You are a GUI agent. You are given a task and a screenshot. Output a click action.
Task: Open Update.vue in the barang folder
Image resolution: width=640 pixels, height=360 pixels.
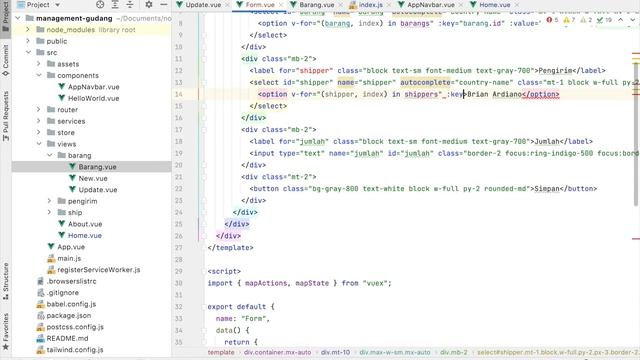(x=98, y=190)
